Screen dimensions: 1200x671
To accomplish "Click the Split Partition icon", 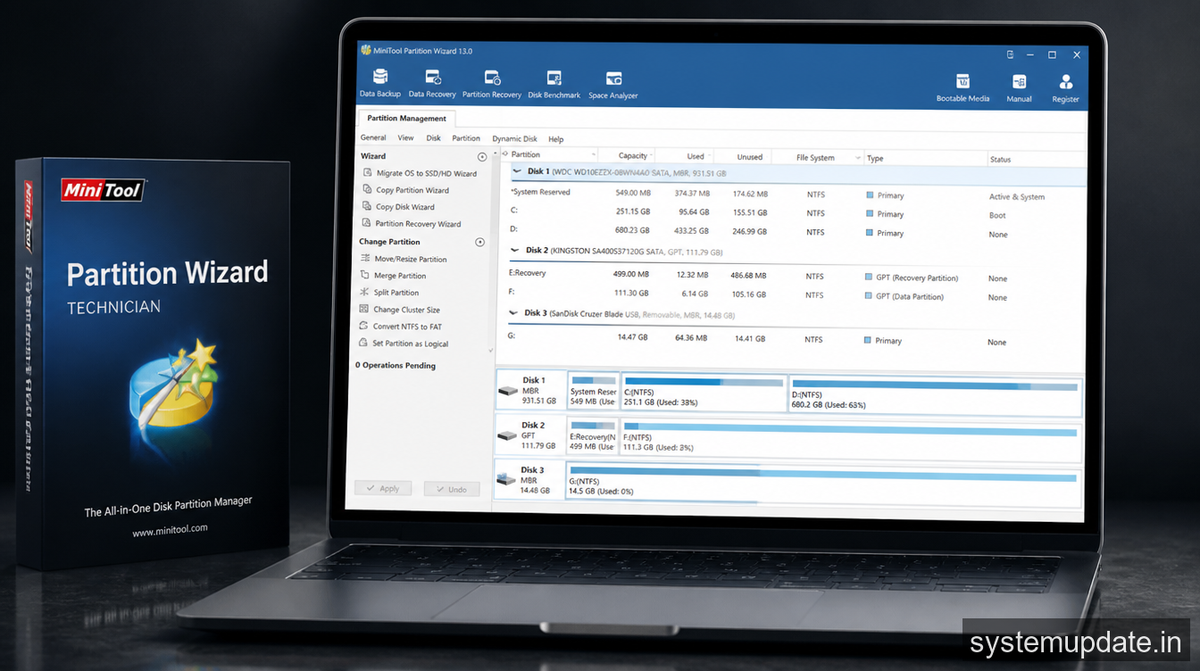I will pyautogui.click(x=366, y=293).
